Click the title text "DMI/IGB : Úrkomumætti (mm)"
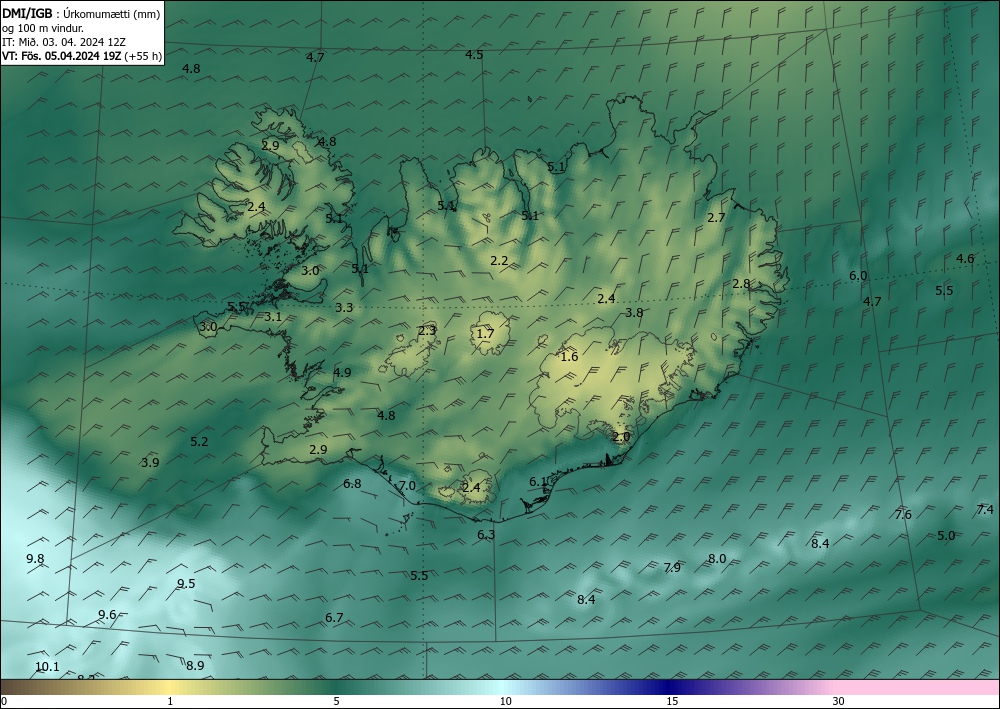This screenshot has width=1000, height=709. 81,13
